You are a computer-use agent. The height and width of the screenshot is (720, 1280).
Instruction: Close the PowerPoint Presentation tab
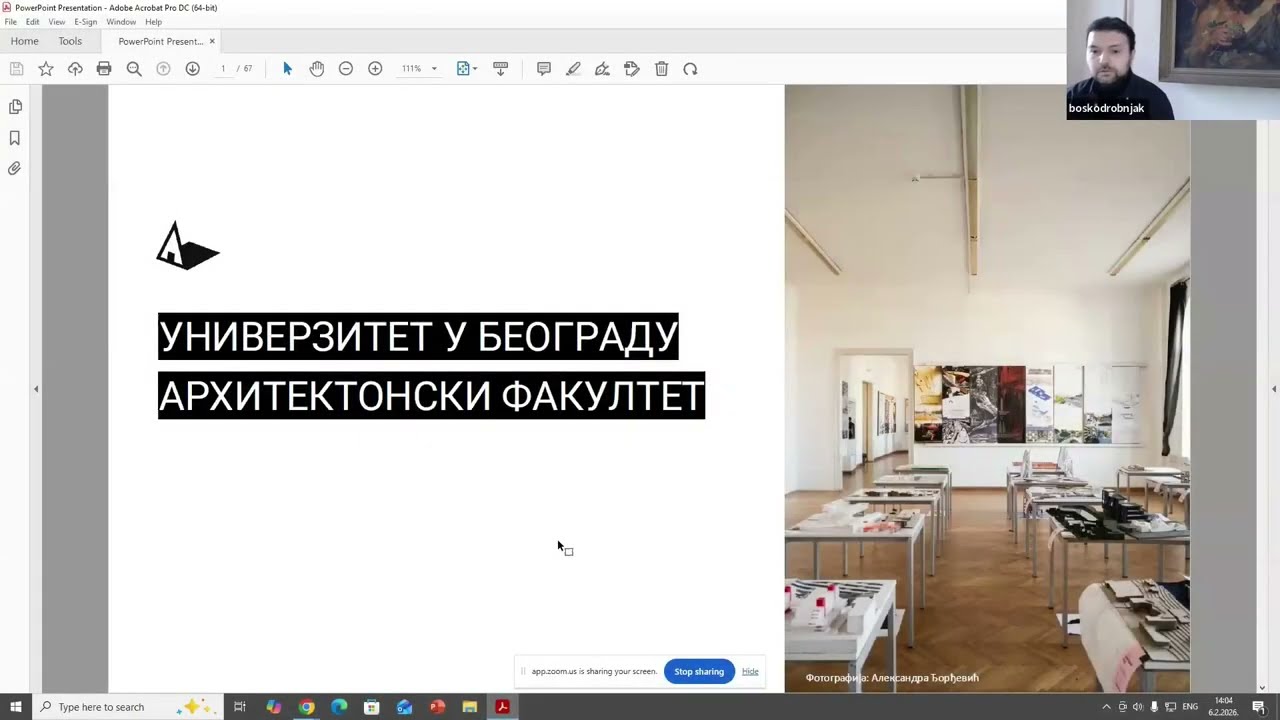[x=212, y=41]
